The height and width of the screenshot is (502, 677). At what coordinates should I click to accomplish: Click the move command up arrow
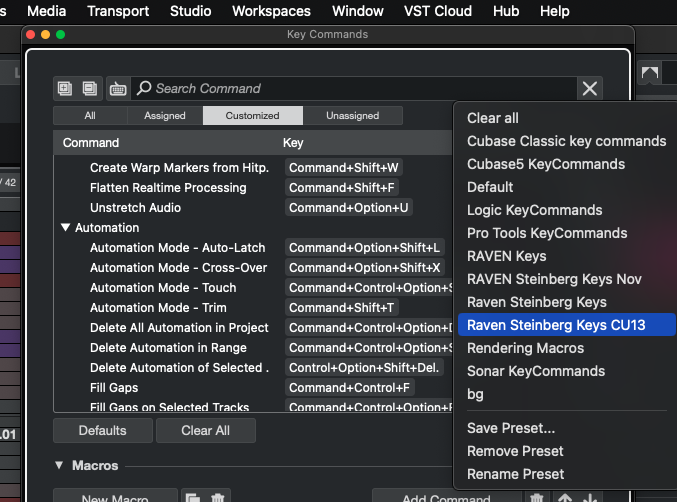click(x=565, y=497)
